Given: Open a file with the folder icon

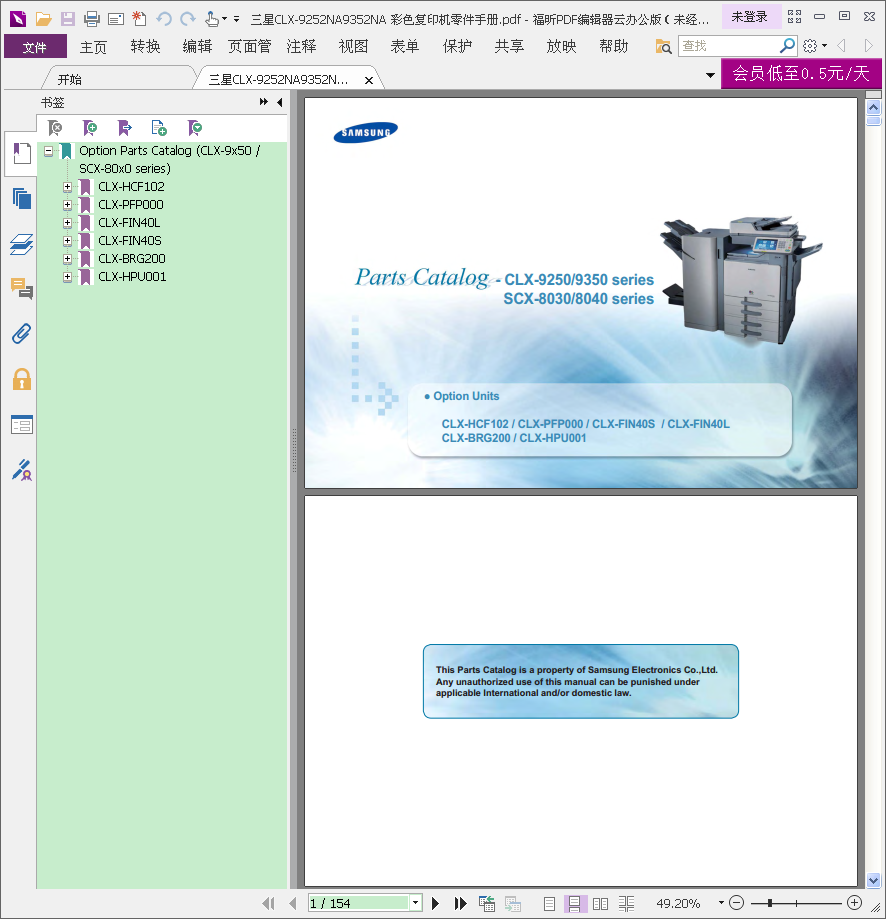Looking at the screenshot, I should pyautogui.click(x=43, y=19).
